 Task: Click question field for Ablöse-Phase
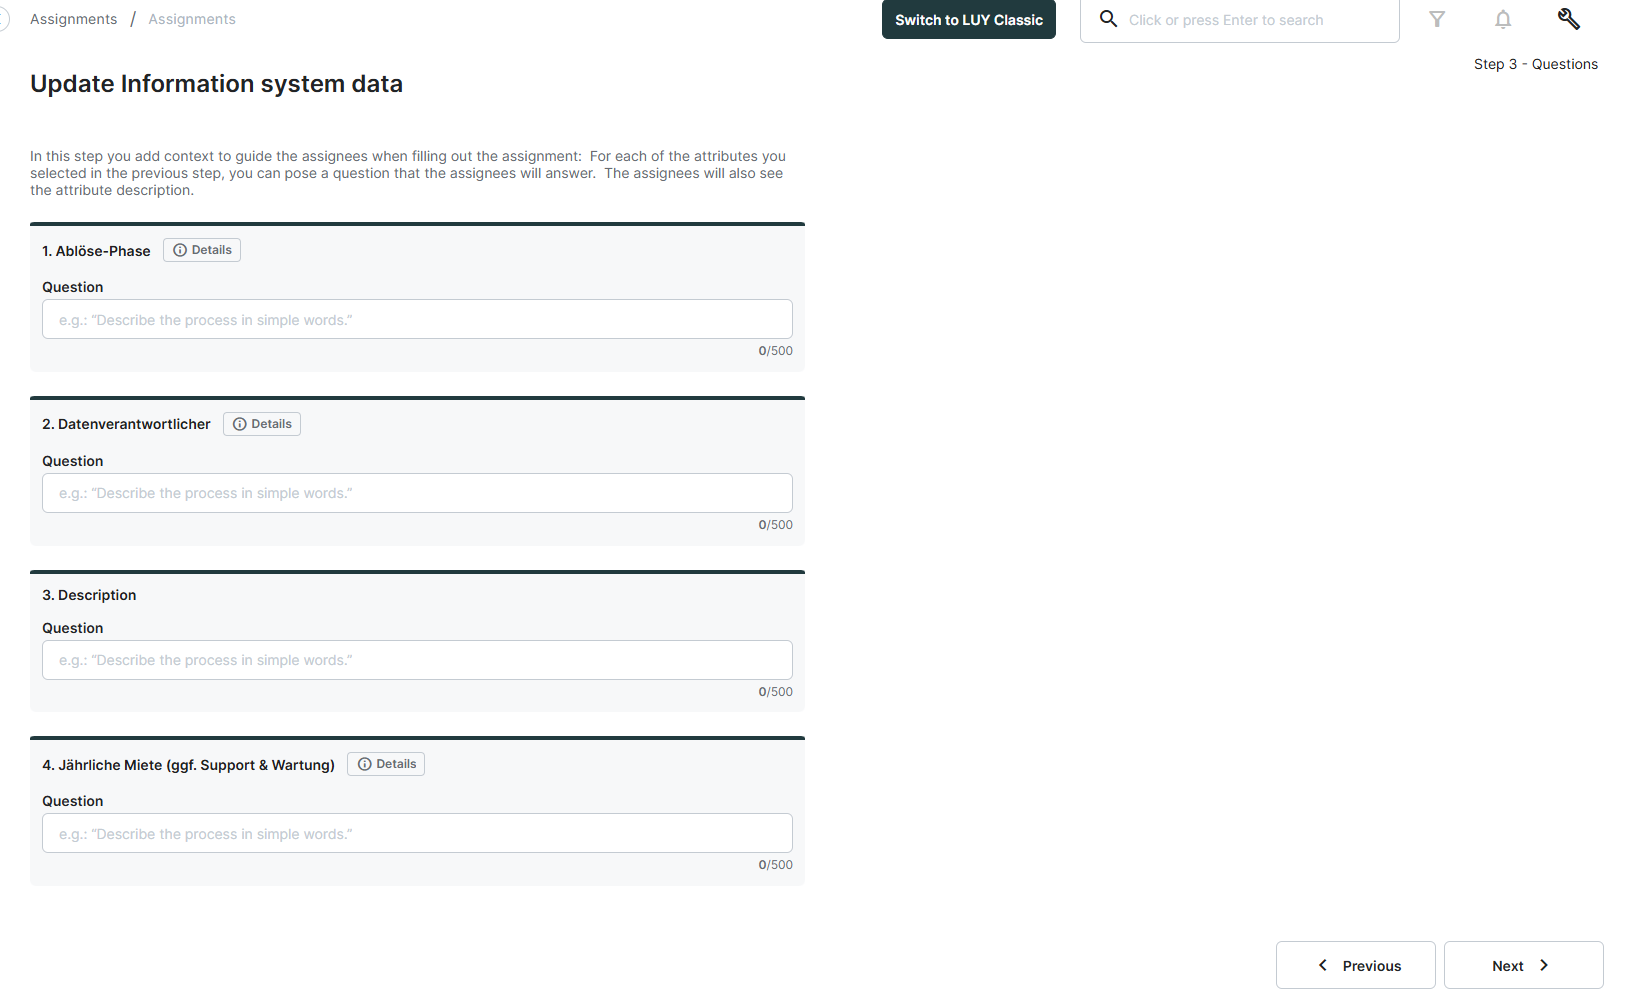coord(417,319)
